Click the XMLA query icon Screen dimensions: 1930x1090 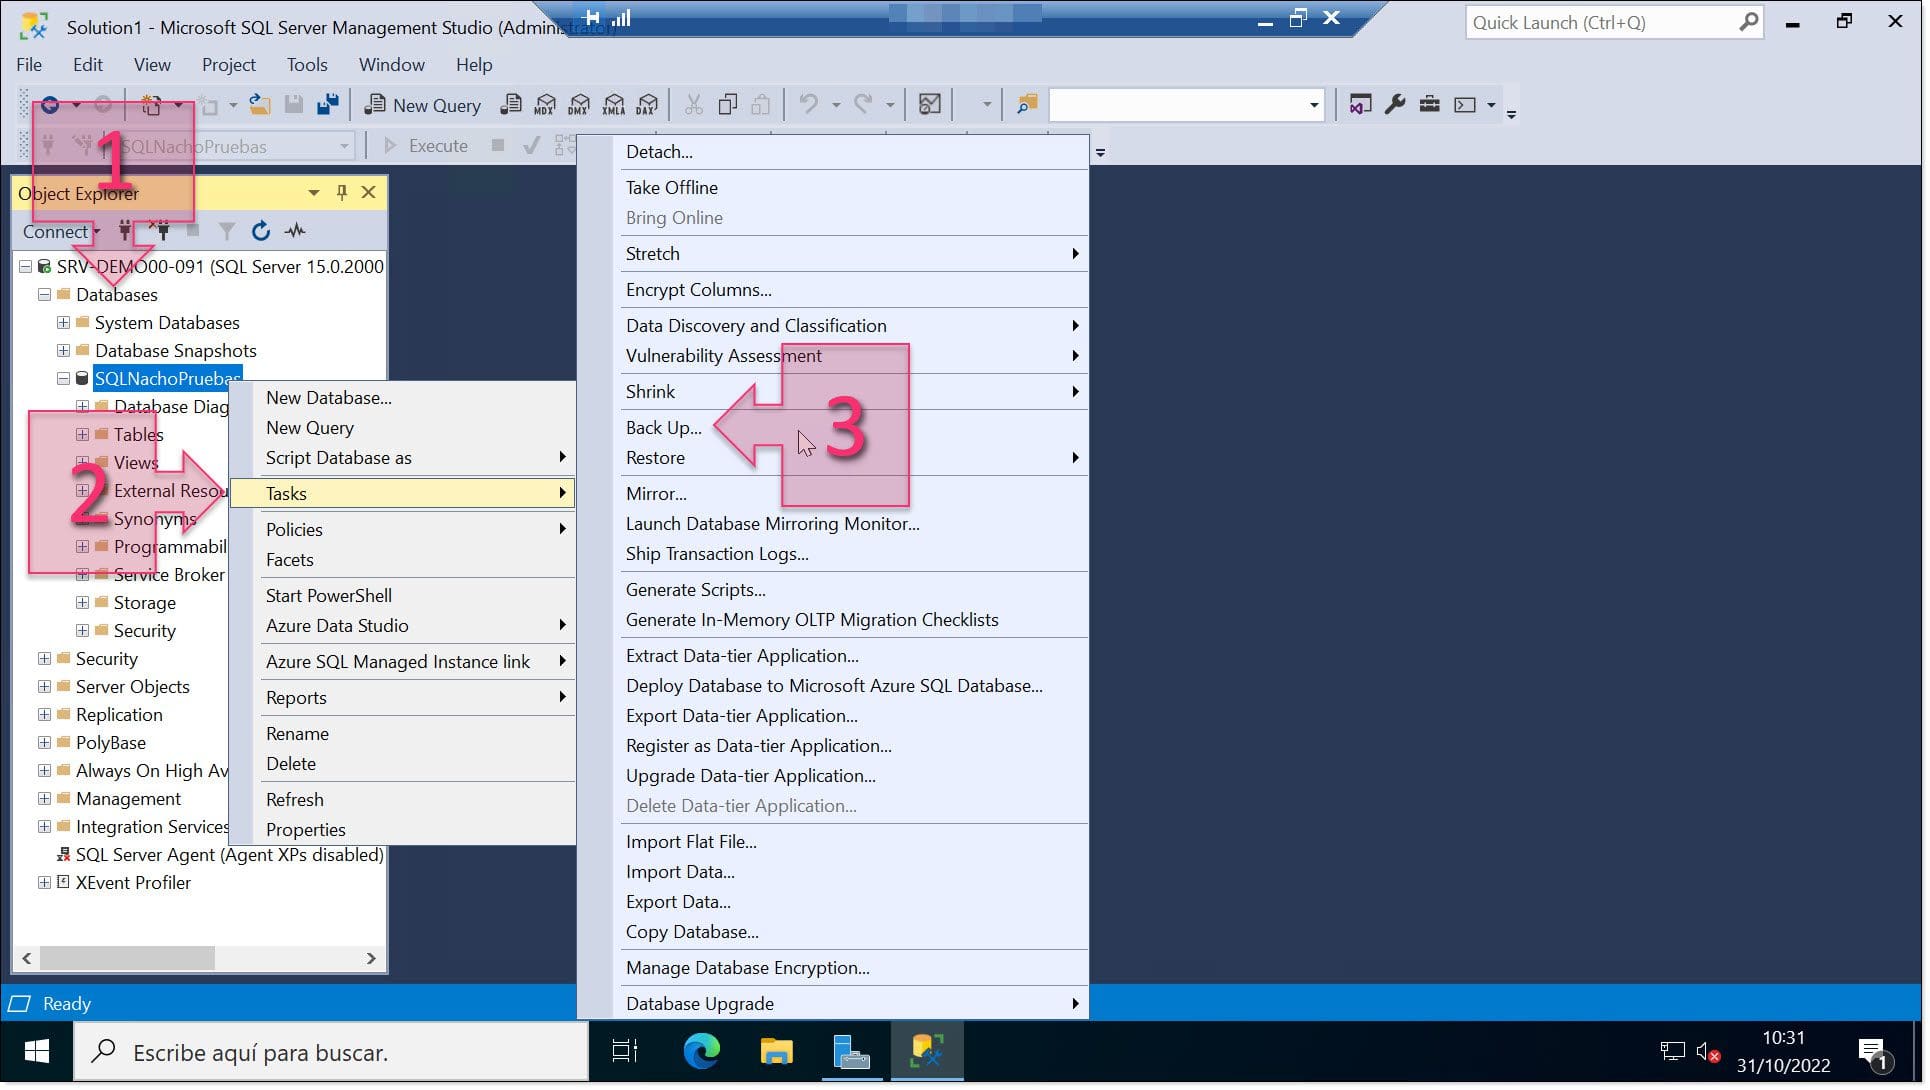coord(614,104)
